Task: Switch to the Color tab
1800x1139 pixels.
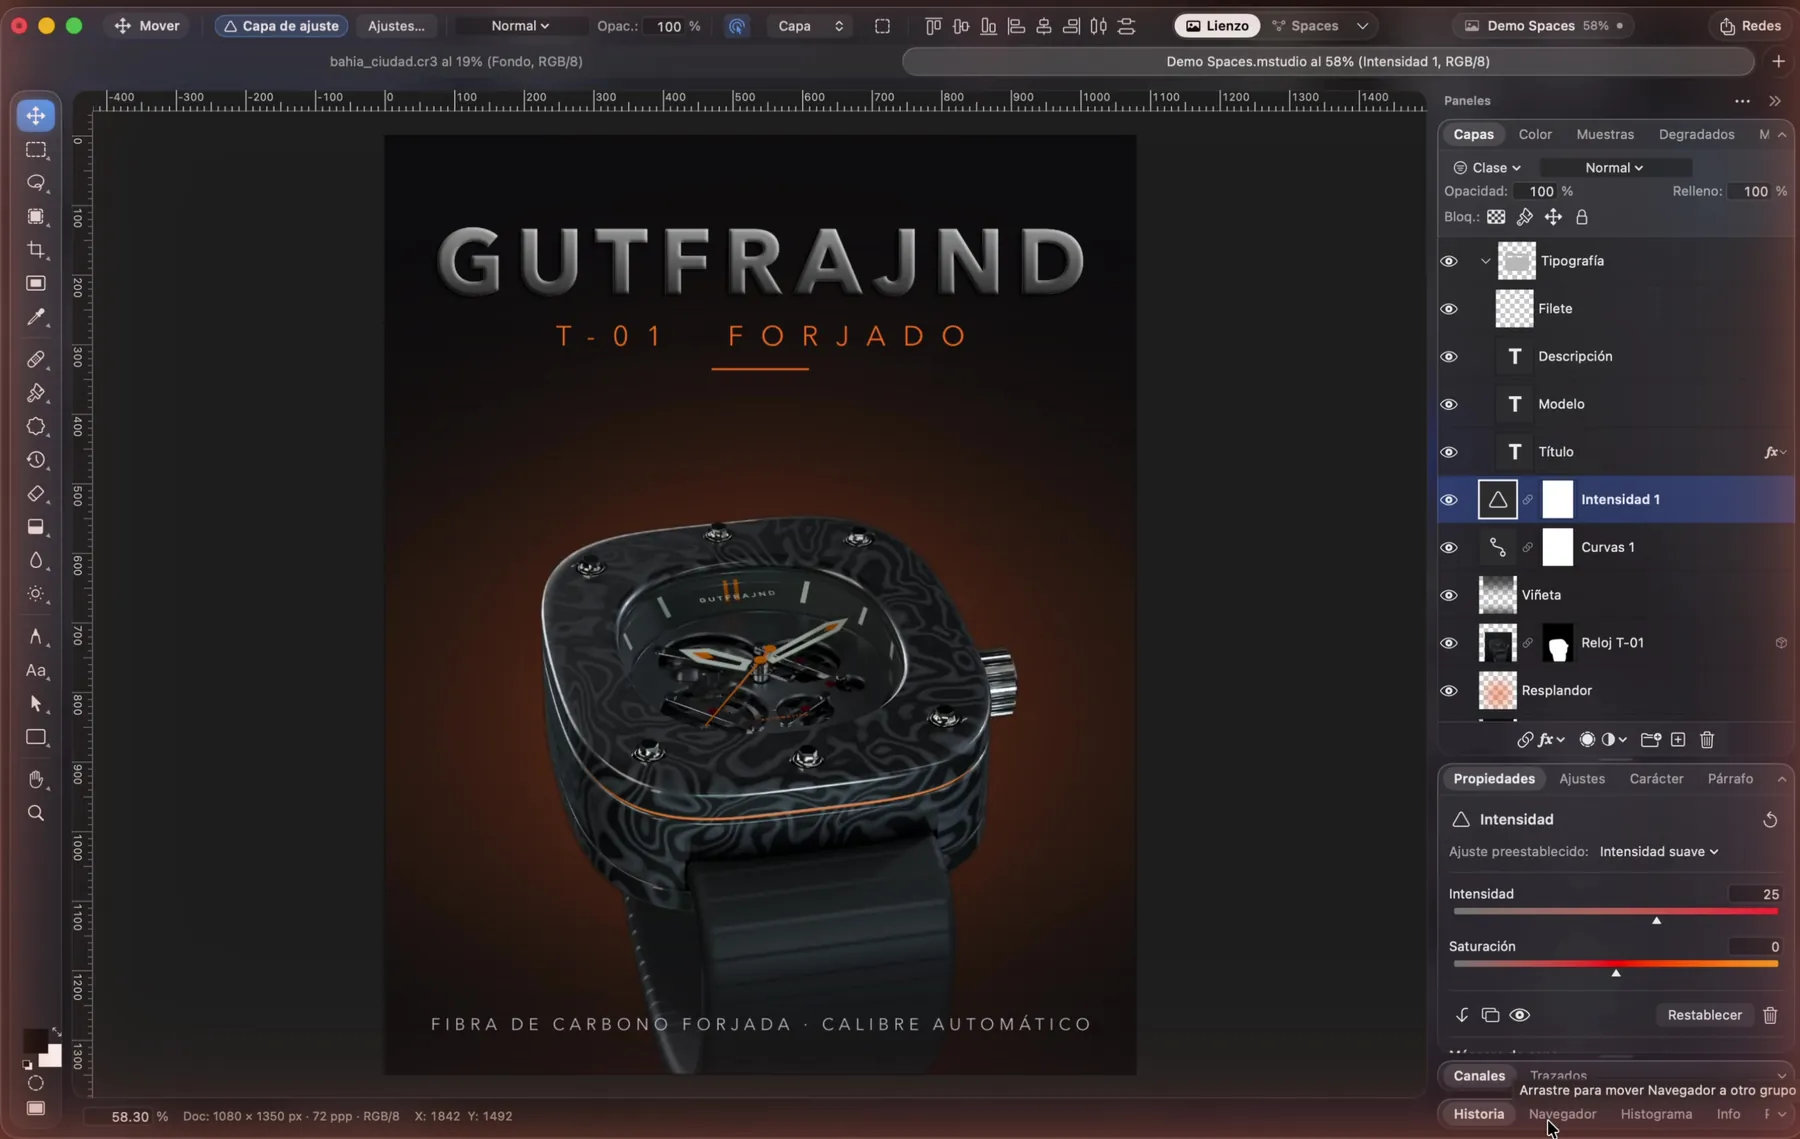Action: point(1535,134)
